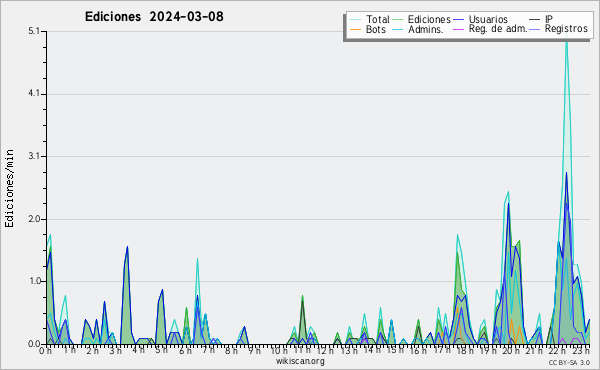Click the 1.0 y-axis value
Viewport: 600px width, 370px height.
(x=34, y=281)
